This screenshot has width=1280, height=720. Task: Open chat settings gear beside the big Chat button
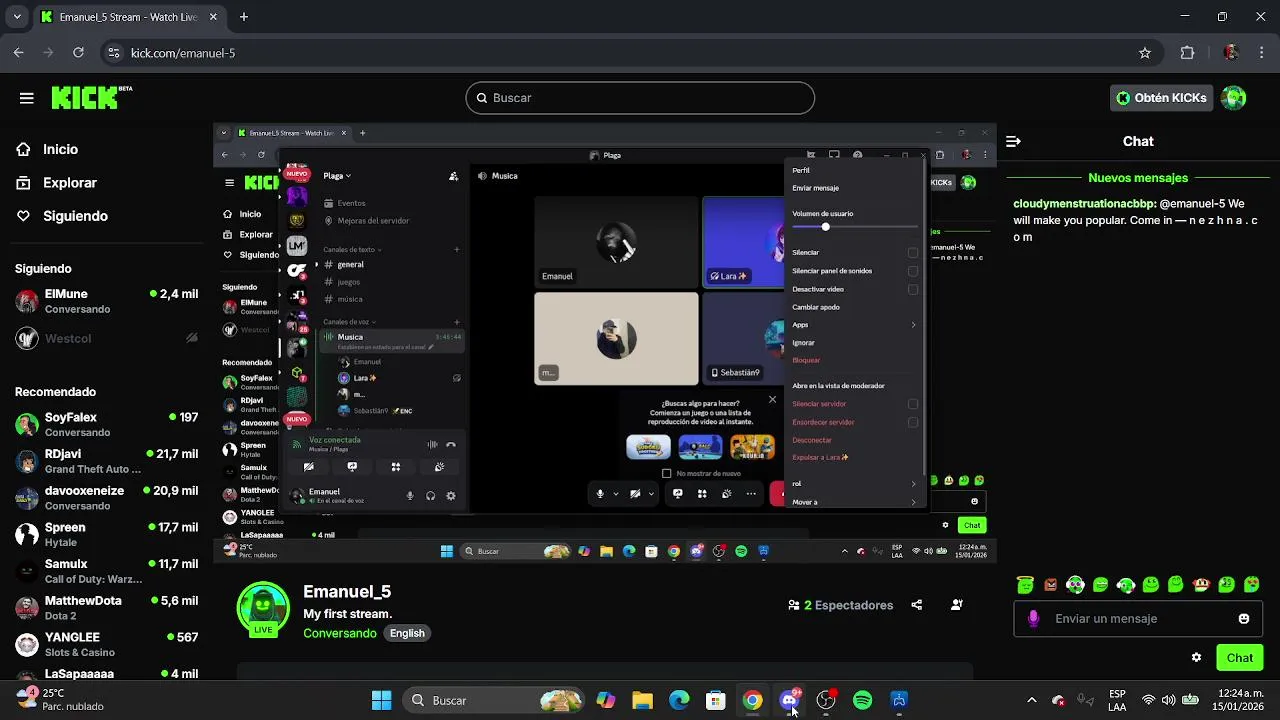[x=1196, y=657]
